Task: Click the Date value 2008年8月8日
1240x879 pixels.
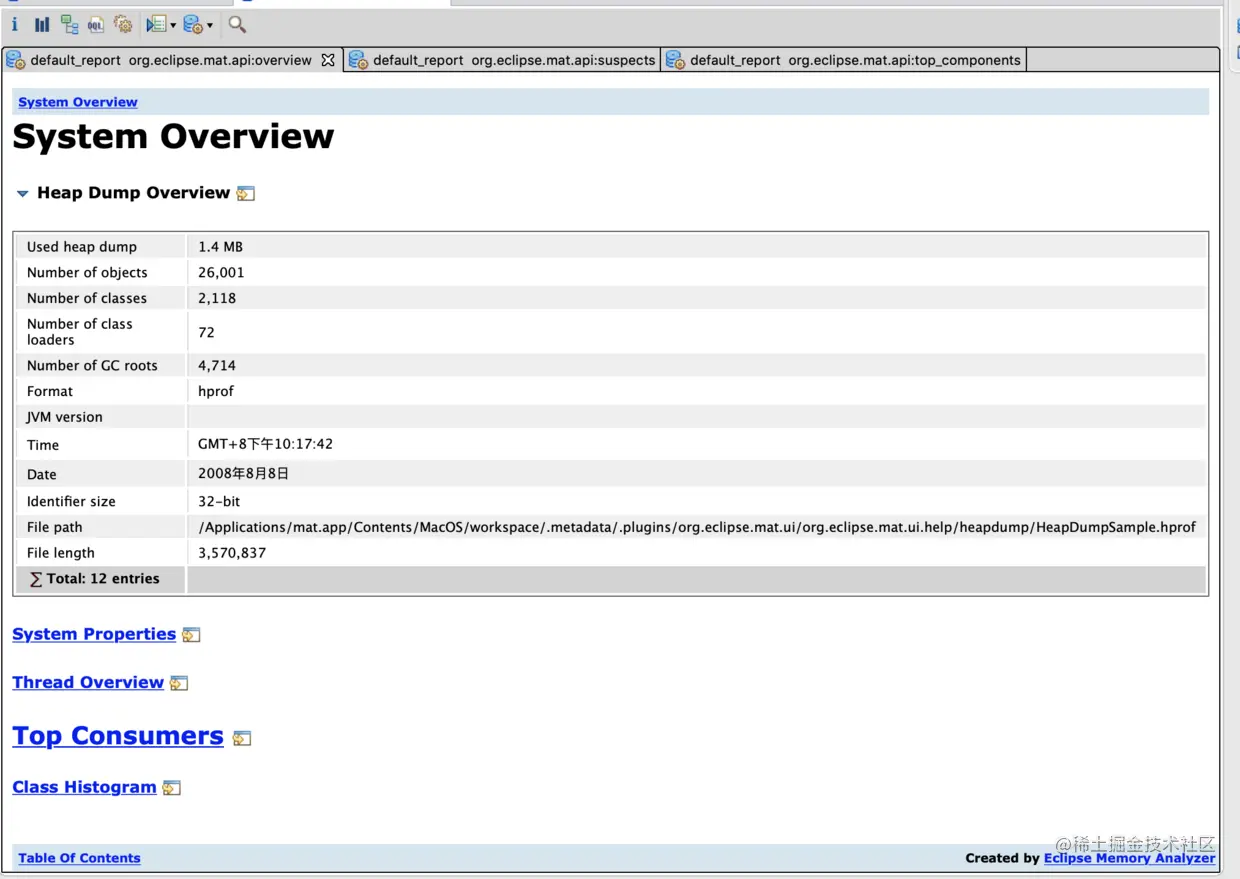Action: (x=243, y=474)
